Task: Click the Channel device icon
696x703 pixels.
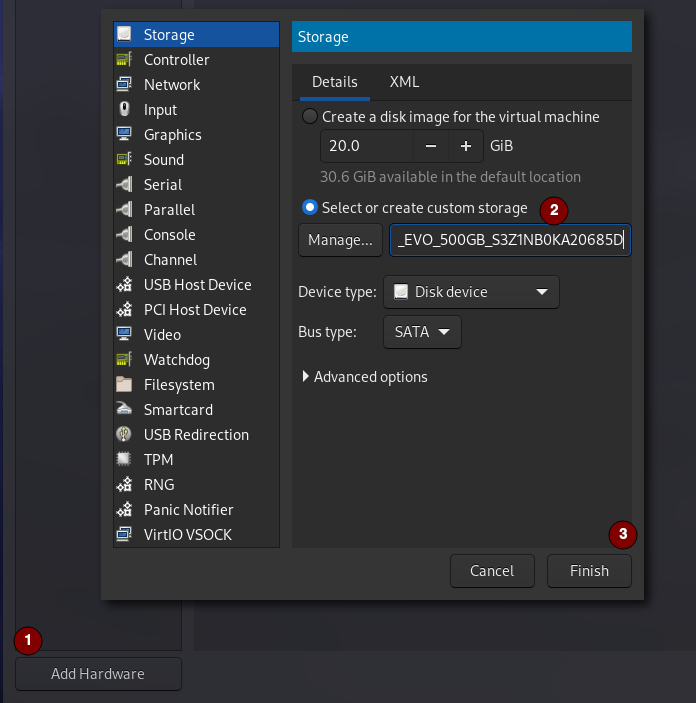Action: point(124,259)
